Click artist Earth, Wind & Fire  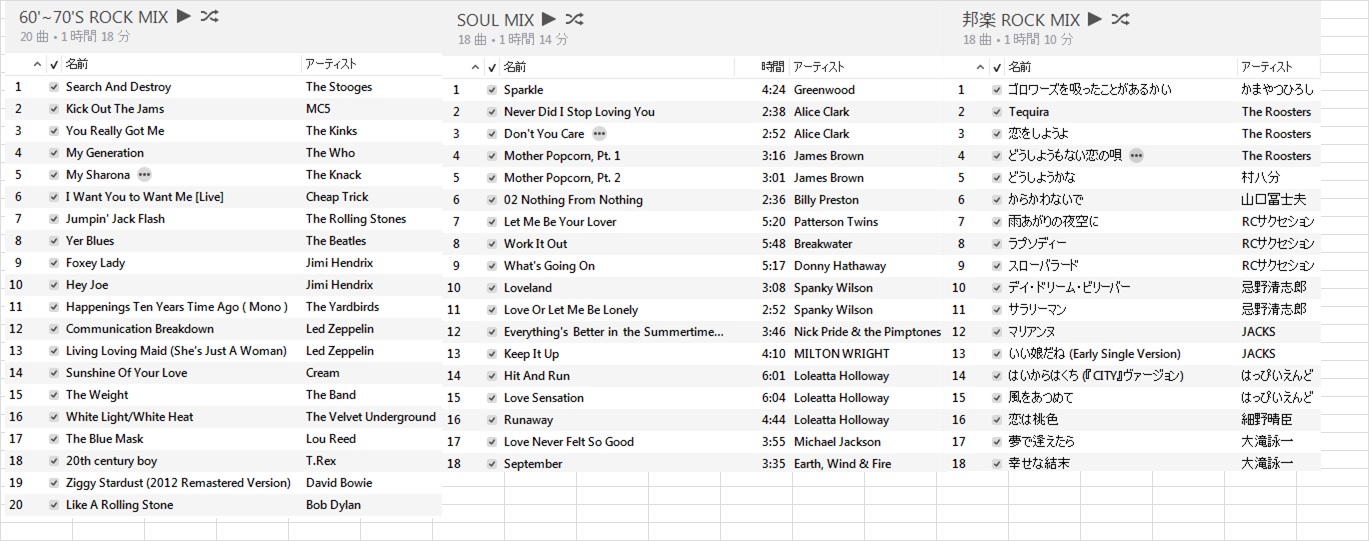tap(842, 464)
